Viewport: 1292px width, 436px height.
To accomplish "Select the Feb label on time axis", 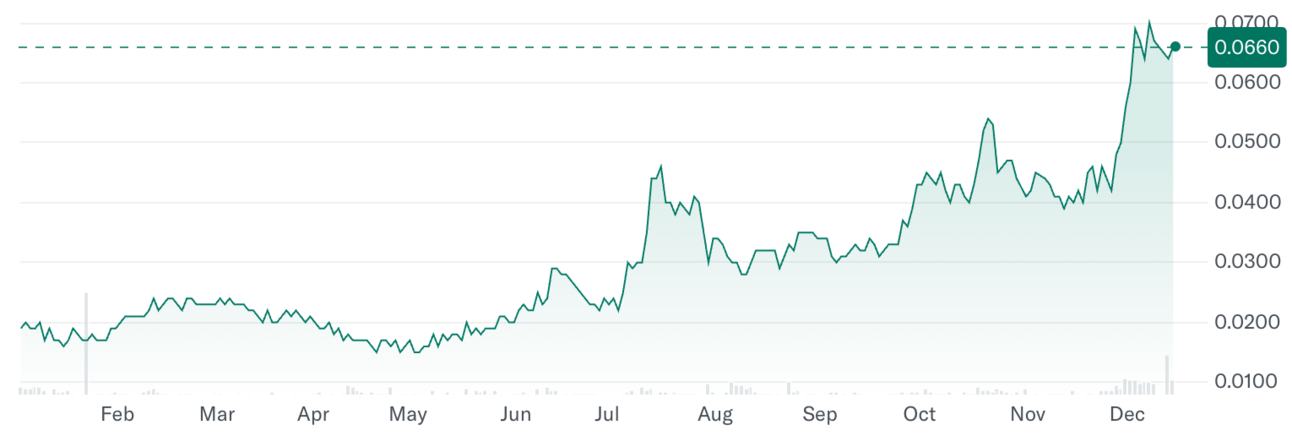I will point(118,414).
